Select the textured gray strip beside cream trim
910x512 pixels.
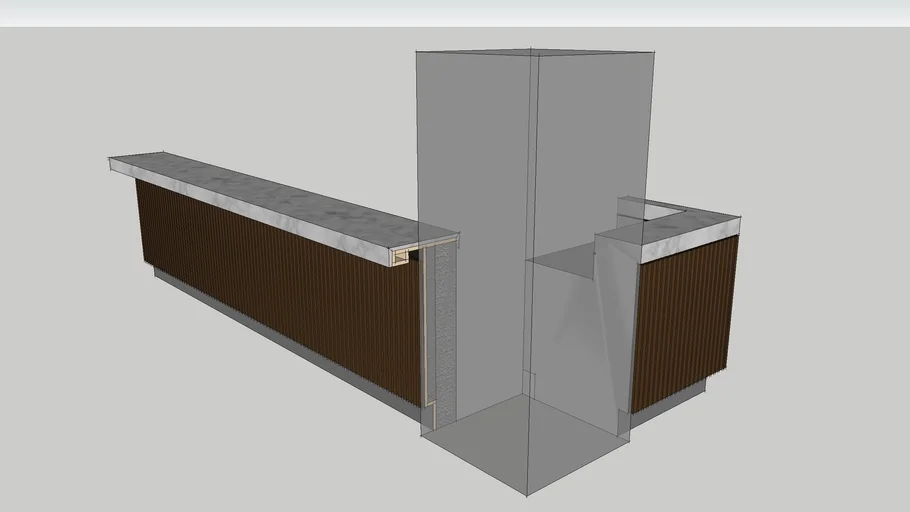(x=445, y=330)
